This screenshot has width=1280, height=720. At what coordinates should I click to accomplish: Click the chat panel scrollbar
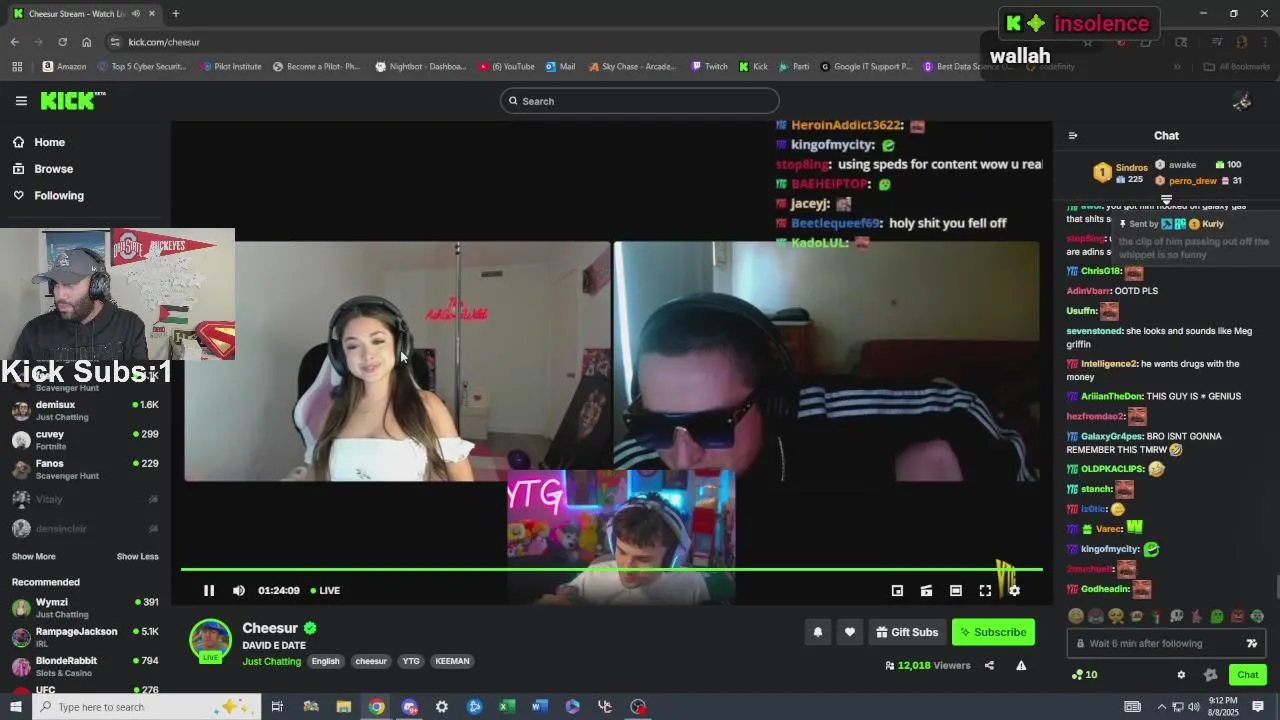tap(1275, 587)
